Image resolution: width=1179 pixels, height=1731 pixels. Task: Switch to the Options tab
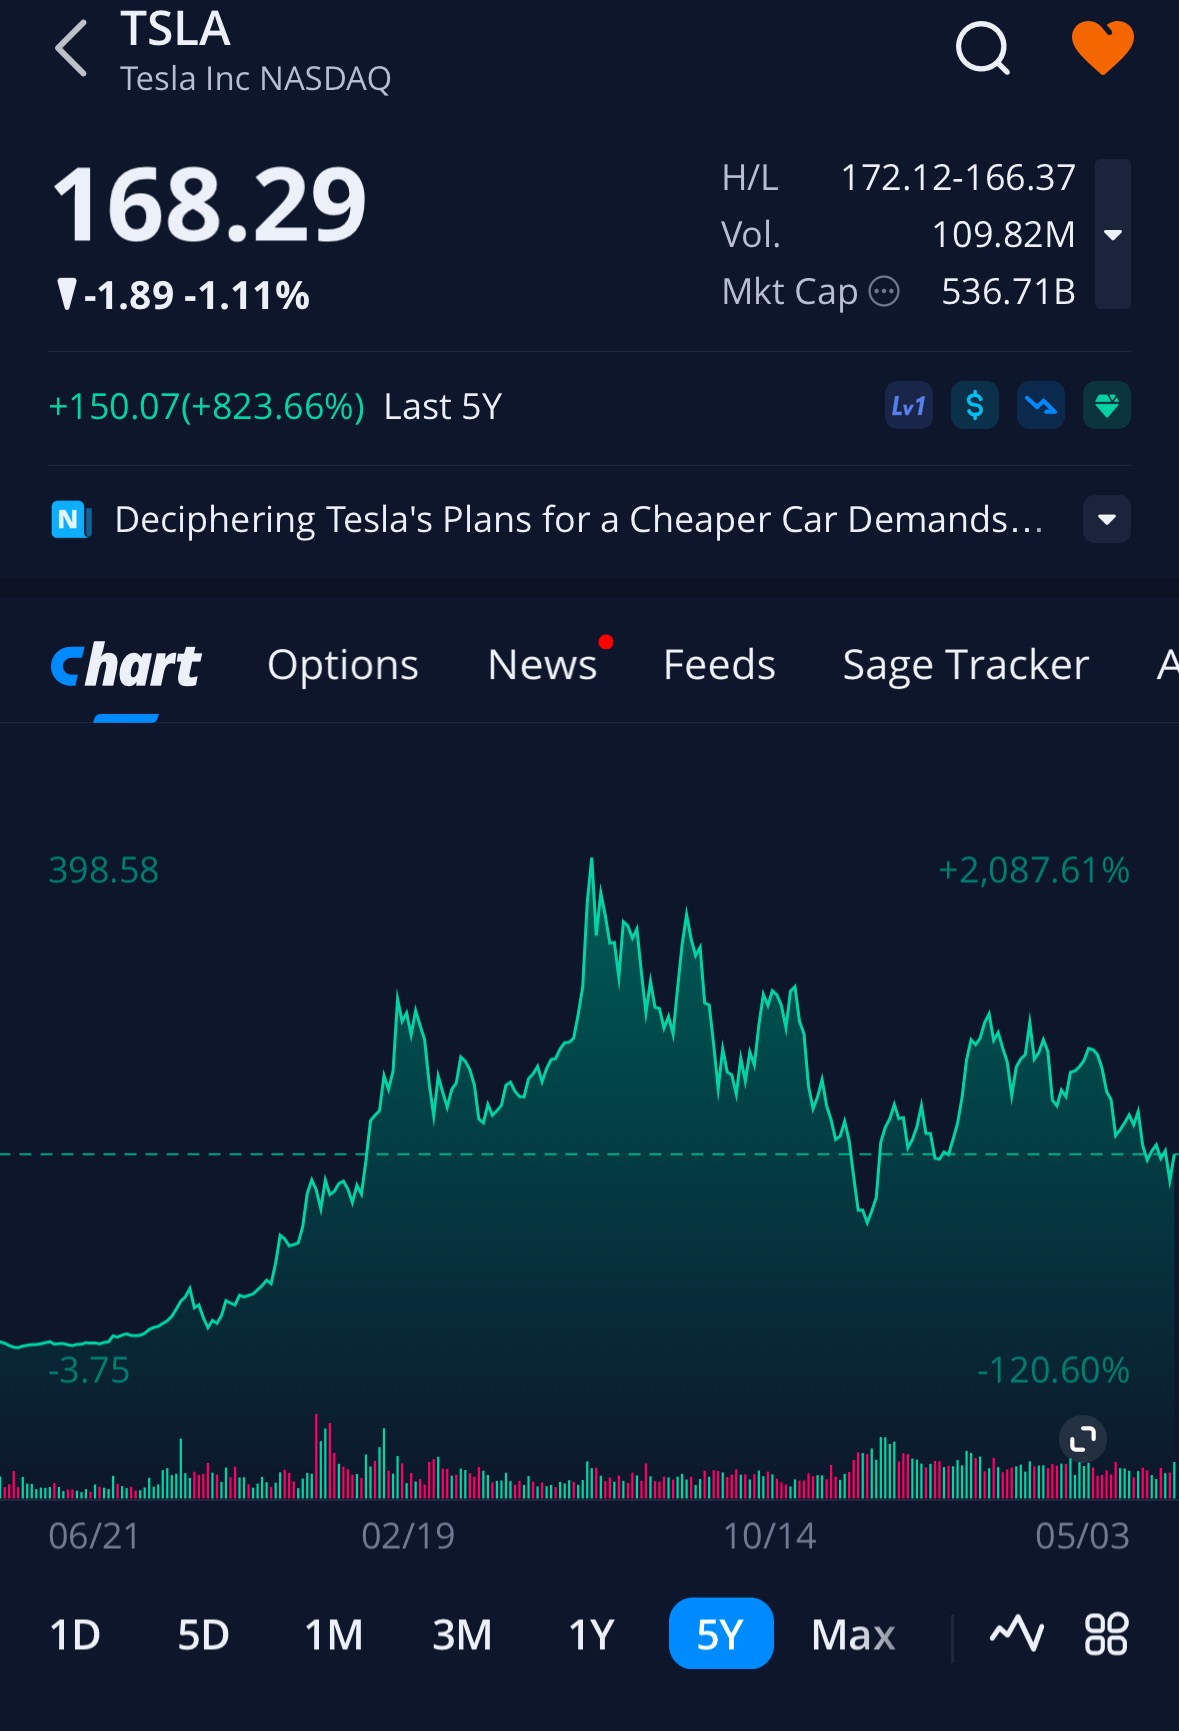(343, 665)
